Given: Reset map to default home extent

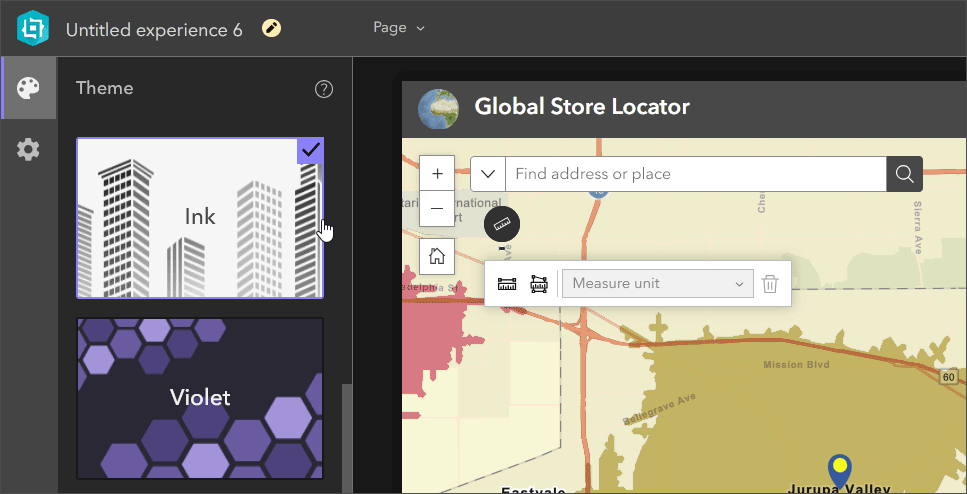Looking at the screenshot, I should click(x=437, y=256).
